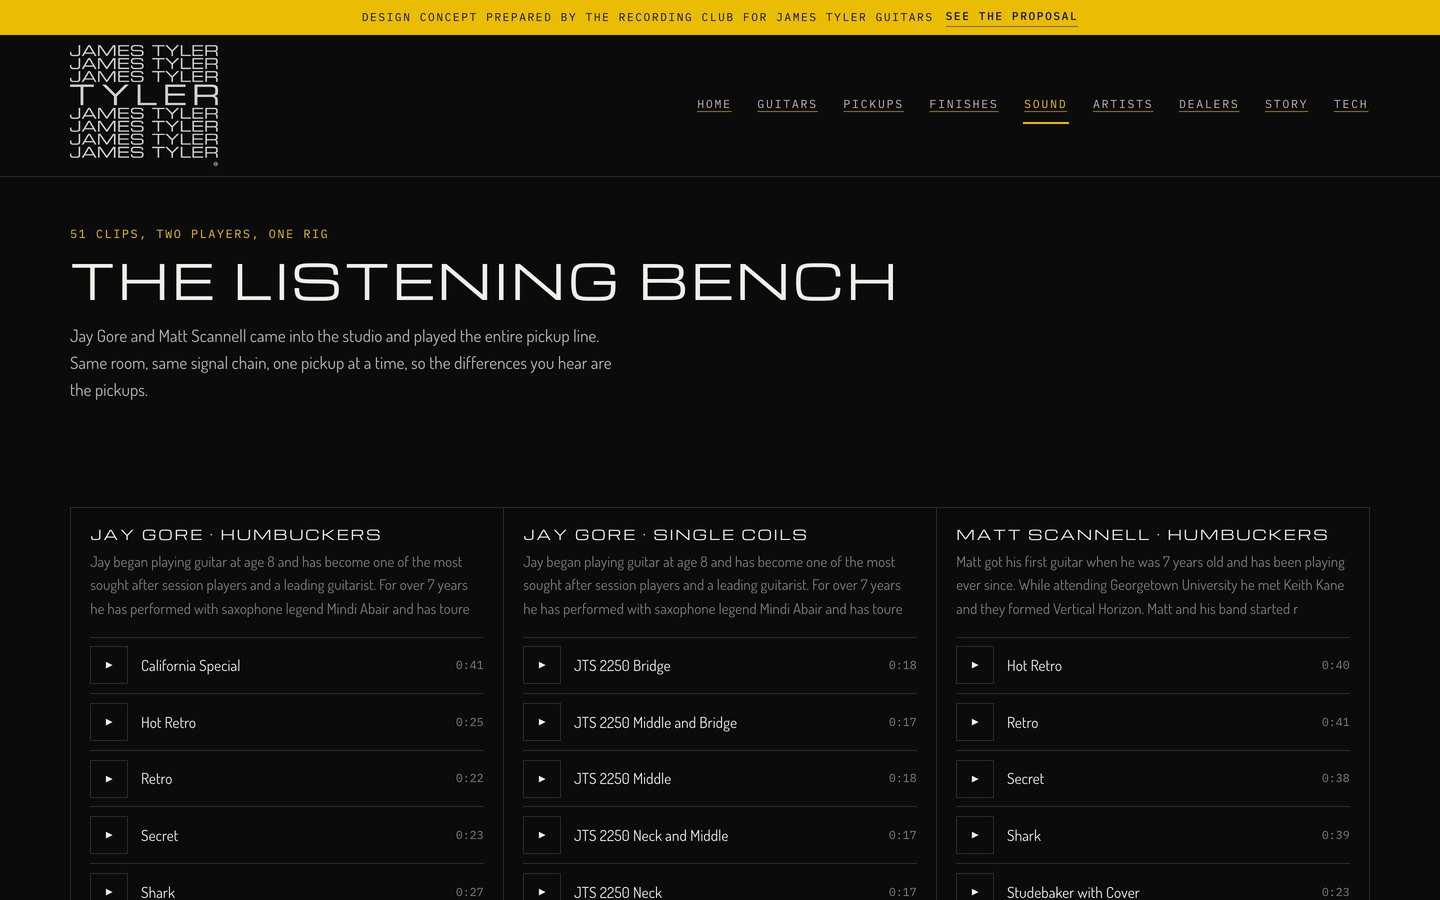Viewport: 1440px width, 900px height.
Task: Play the JTS 2250 Middle and Bridge clip
Action: coord(542,722)
